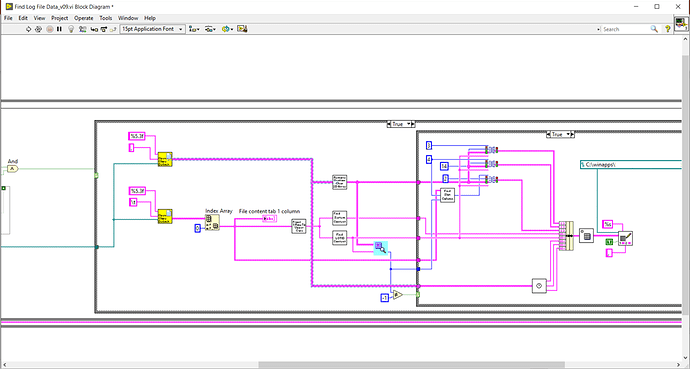690x369 pixels.
Task: Click the context help question mark
Action: click(x=668, y=29)
